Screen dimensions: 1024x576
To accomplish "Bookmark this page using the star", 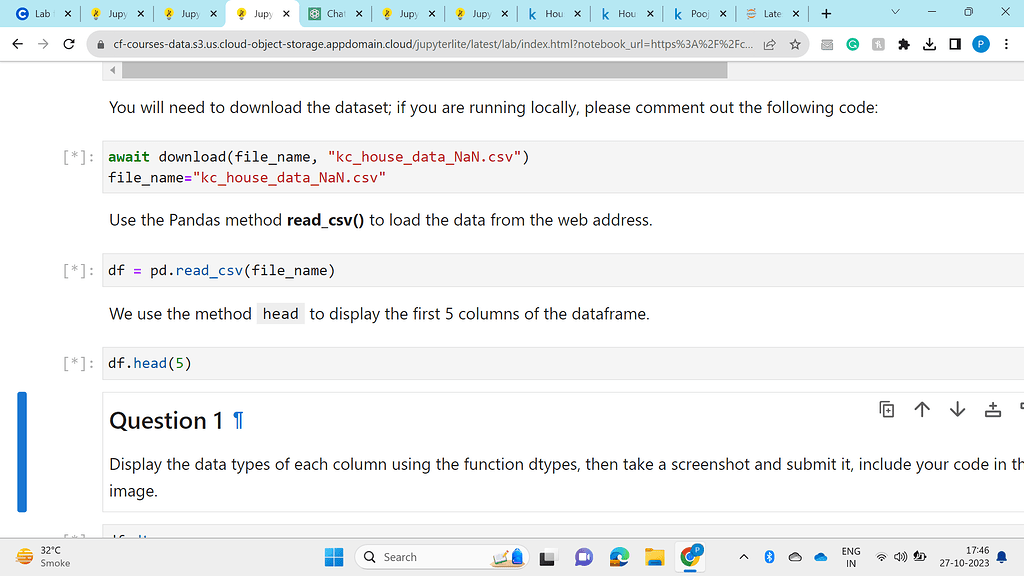I will [x=794, y=45].
